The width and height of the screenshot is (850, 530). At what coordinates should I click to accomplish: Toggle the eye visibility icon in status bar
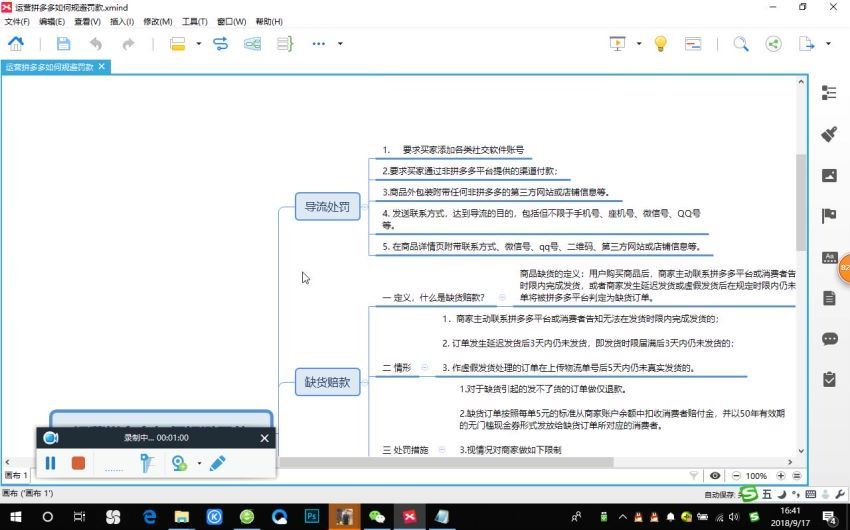point(715,475)
